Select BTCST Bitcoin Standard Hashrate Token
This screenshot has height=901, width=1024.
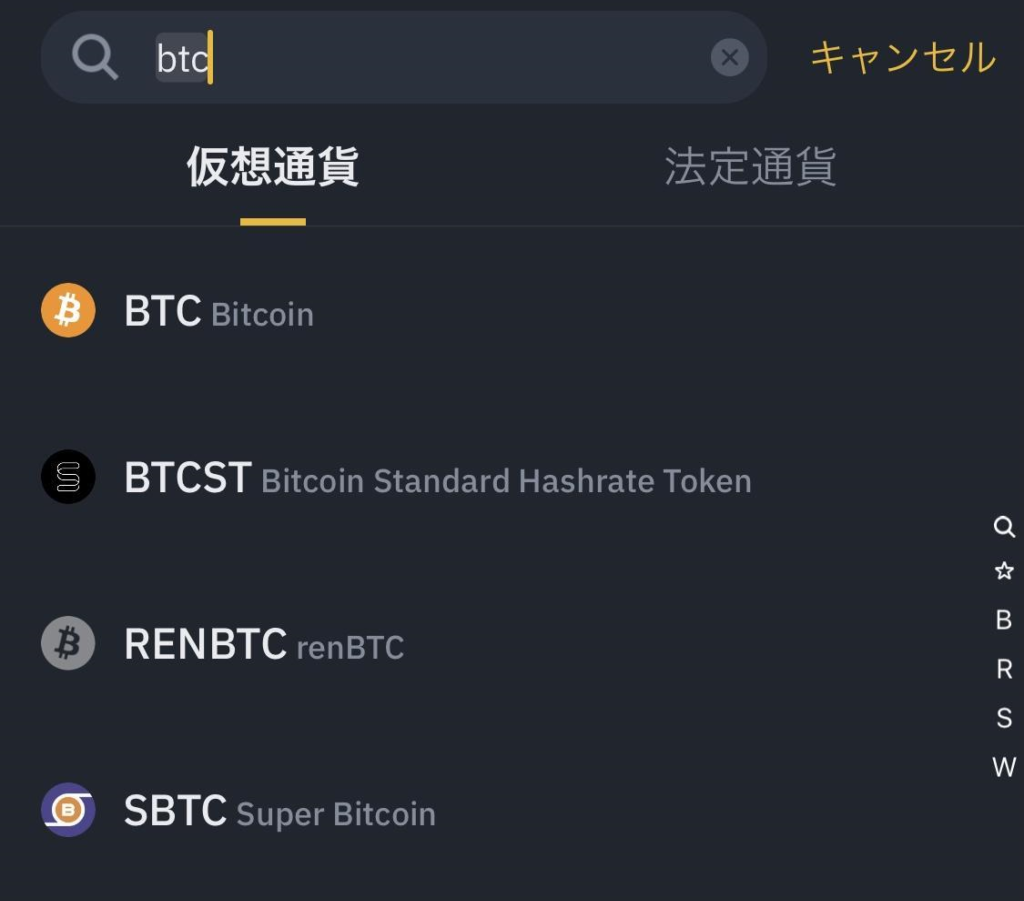[x=400, y=477]
